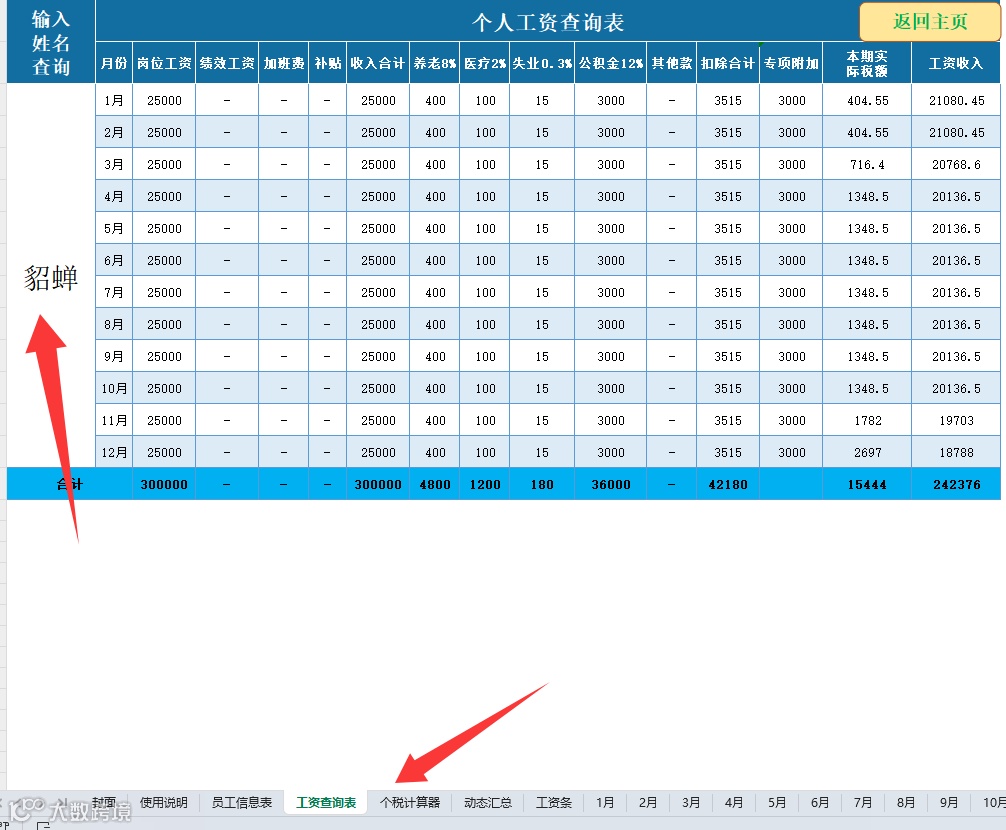Select 3月 tax value 716.4
Screen dimensions: 1006x830
tap(867, 164)
